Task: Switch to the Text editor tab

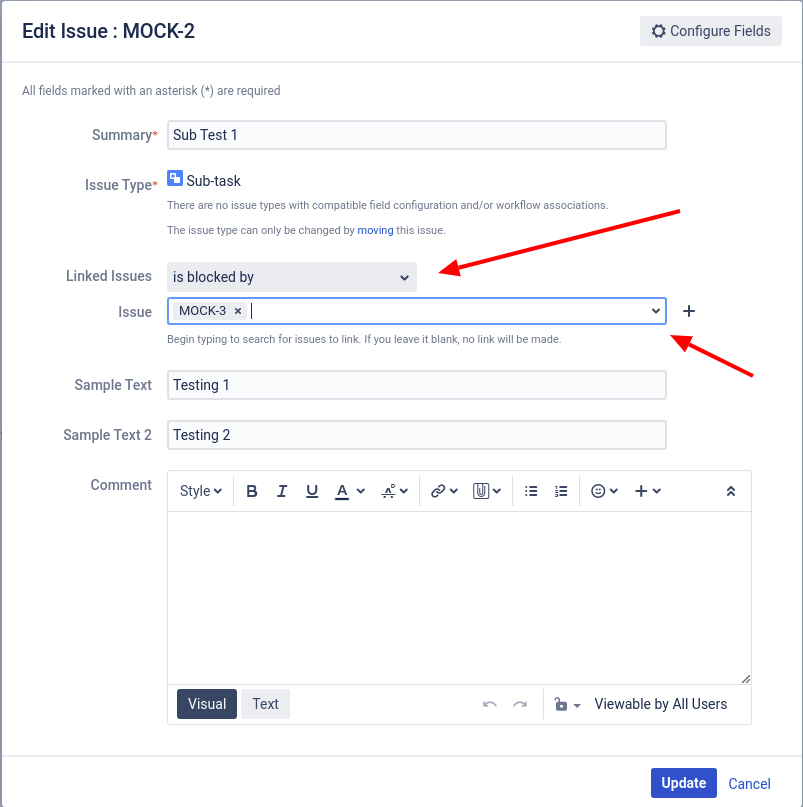Action: pyautogui.click(x=265, y=704)
